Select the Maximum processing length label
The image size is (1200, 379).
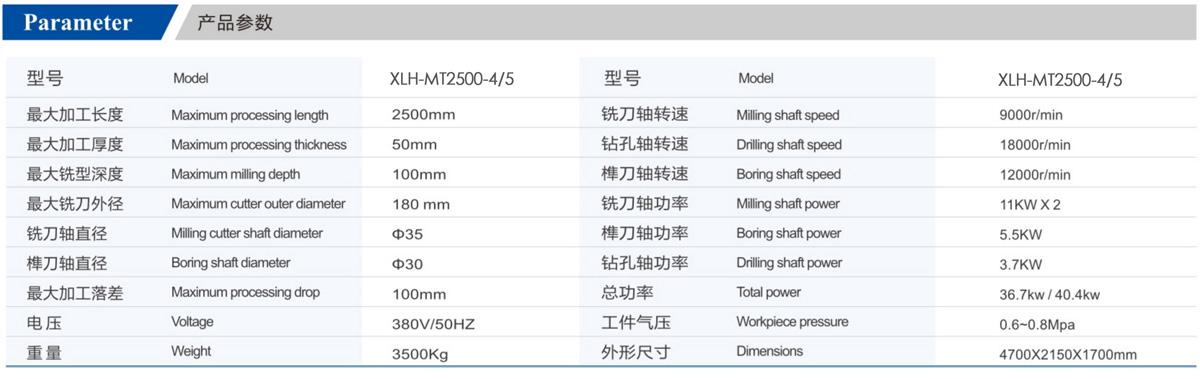pos(250,115)
